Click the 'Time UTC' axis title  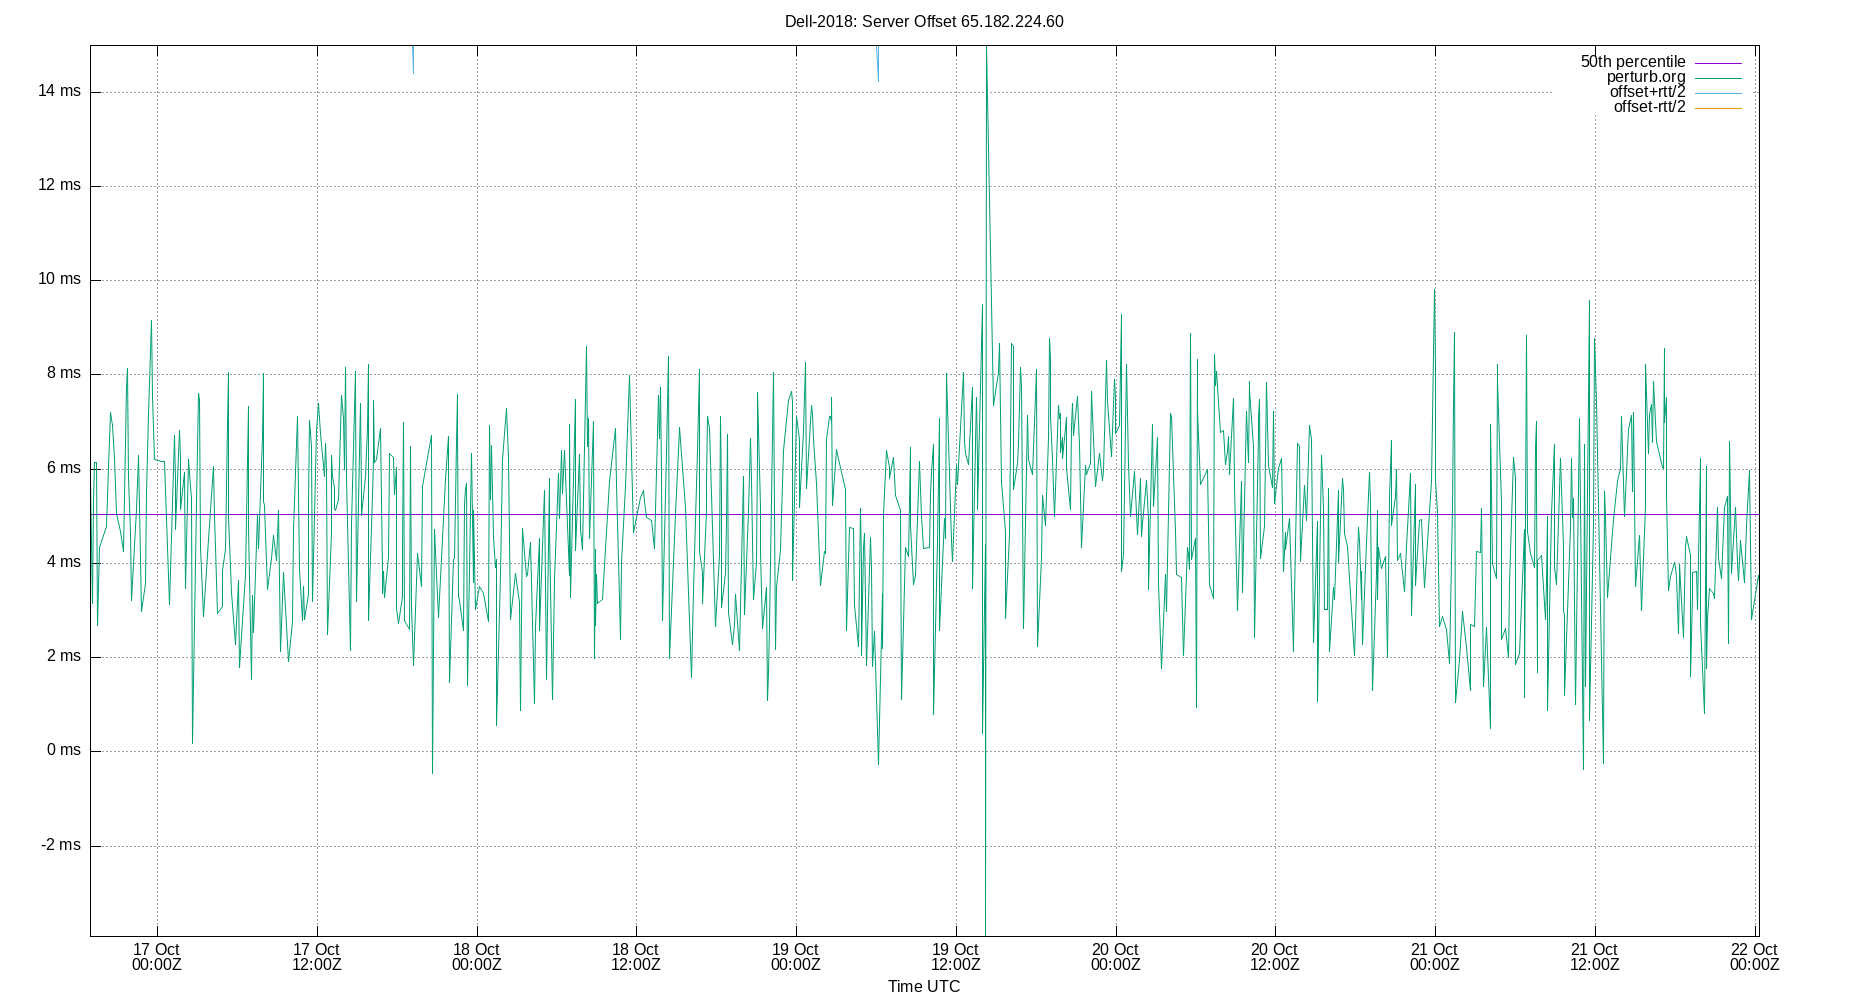coord(924,986)
